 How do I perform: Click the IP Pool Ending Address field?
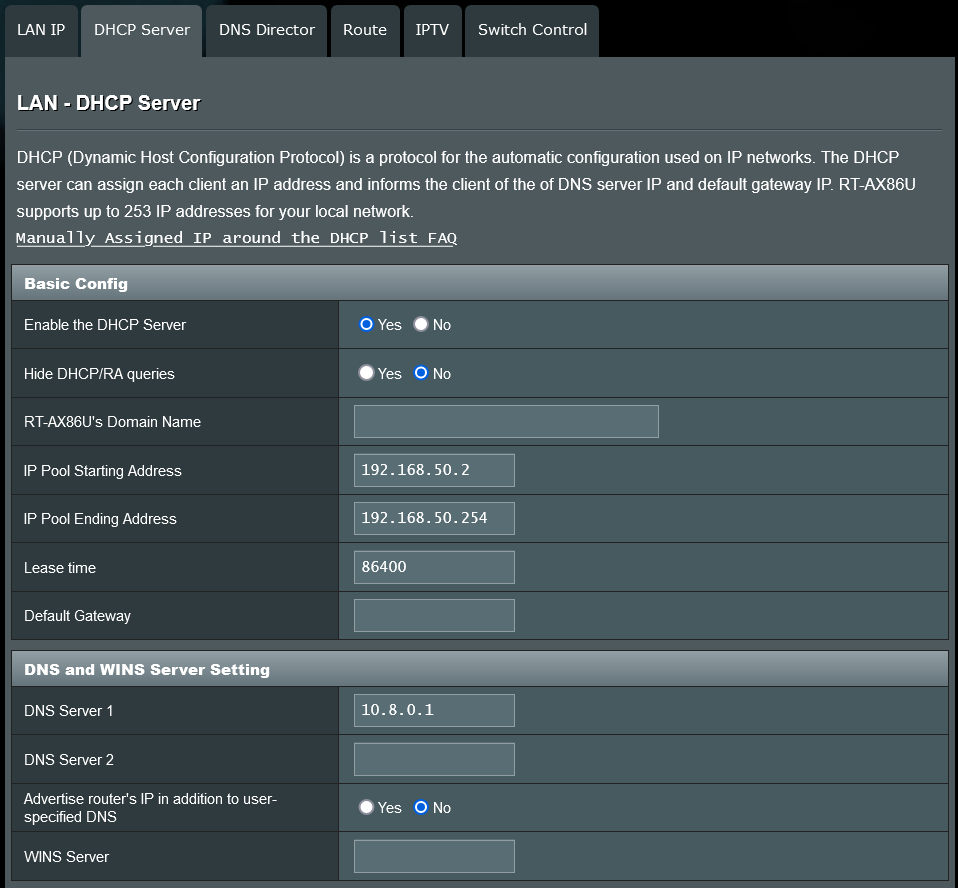tap(434, 519)
